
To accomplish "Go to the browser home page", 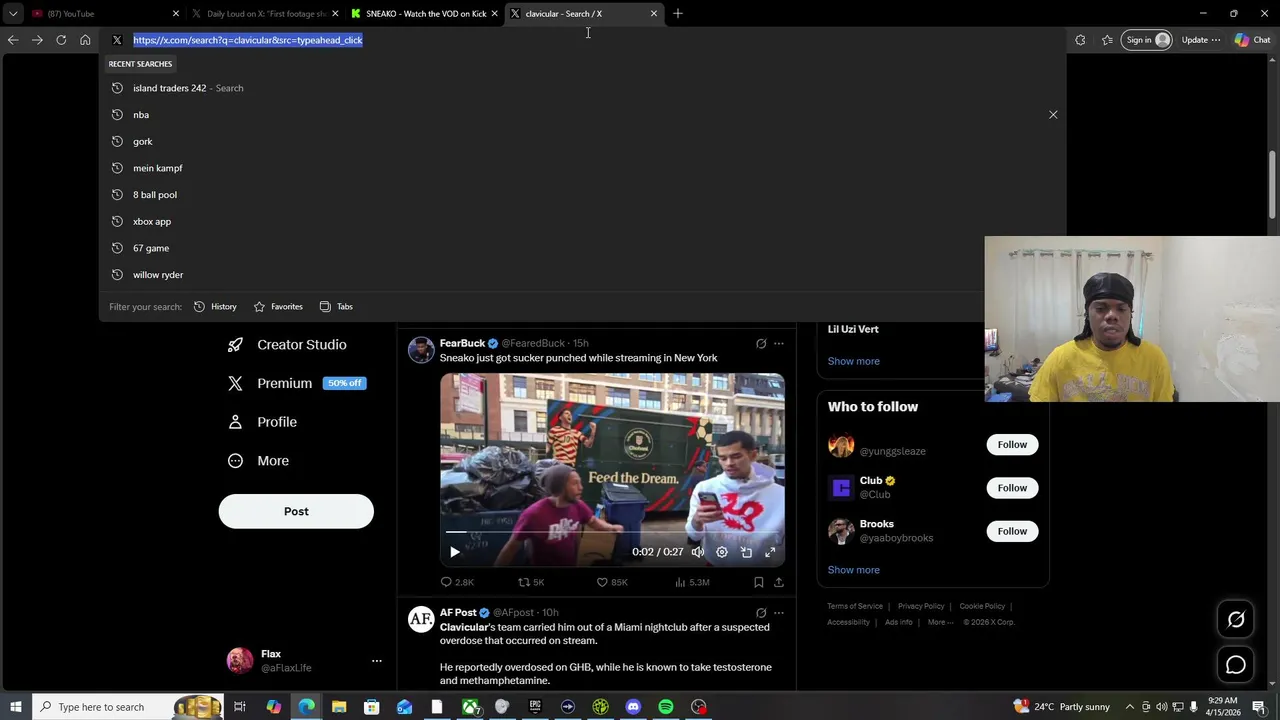I will 85,40.
